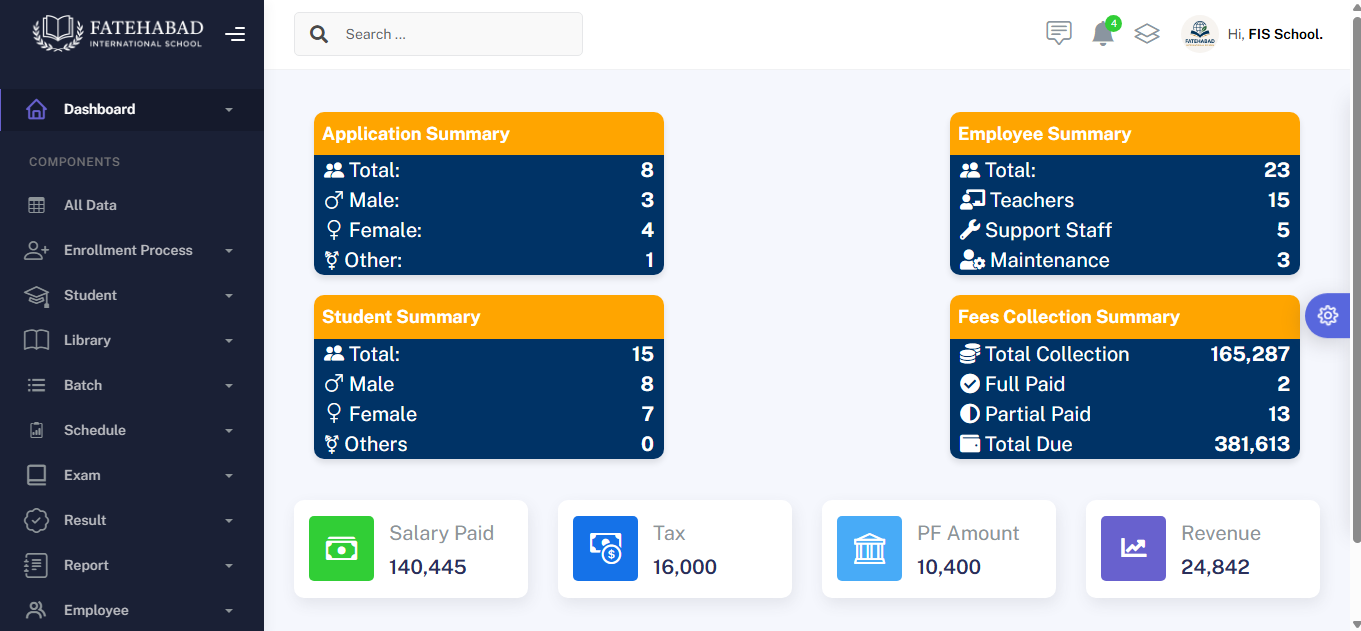
Task: Click the PF Amount bank icon
Action: [x=869, y=549]
